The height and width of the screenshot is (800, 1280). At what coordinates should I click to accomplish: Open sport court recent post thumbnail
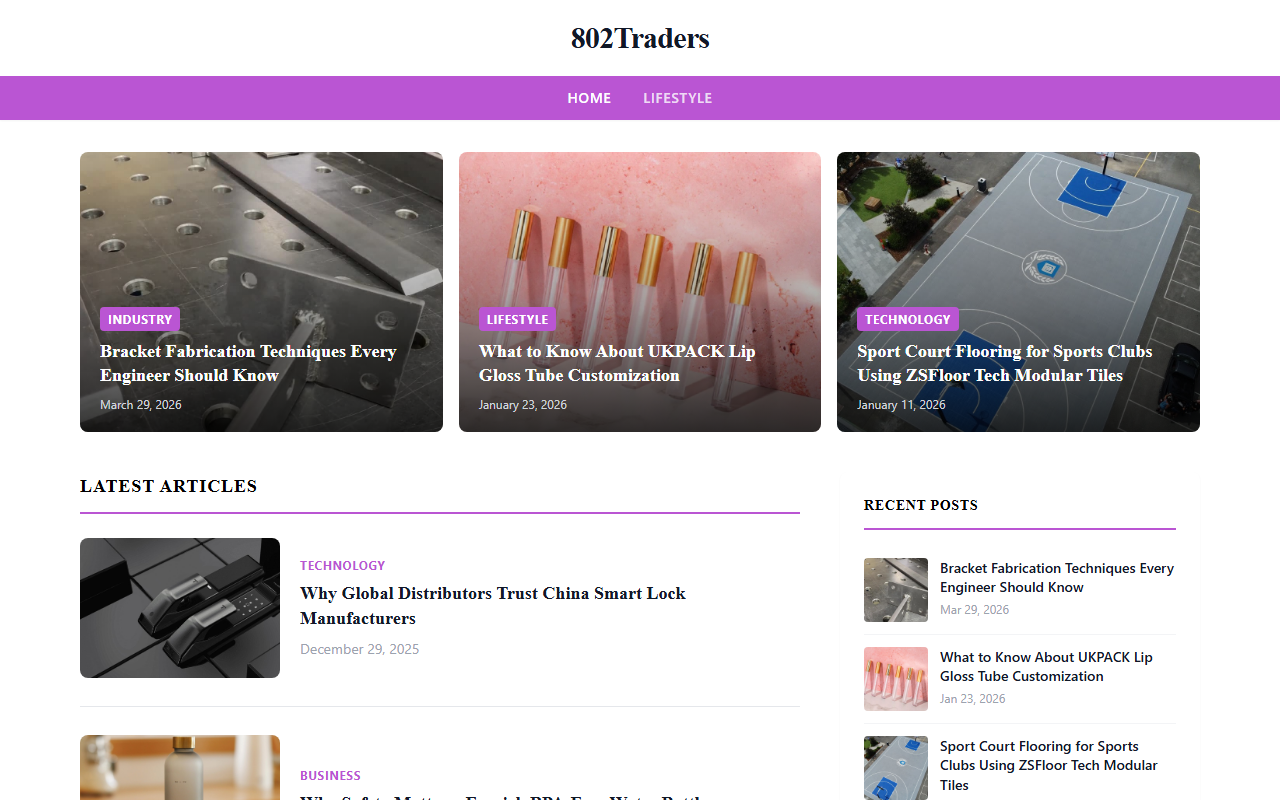pos(896,768)
